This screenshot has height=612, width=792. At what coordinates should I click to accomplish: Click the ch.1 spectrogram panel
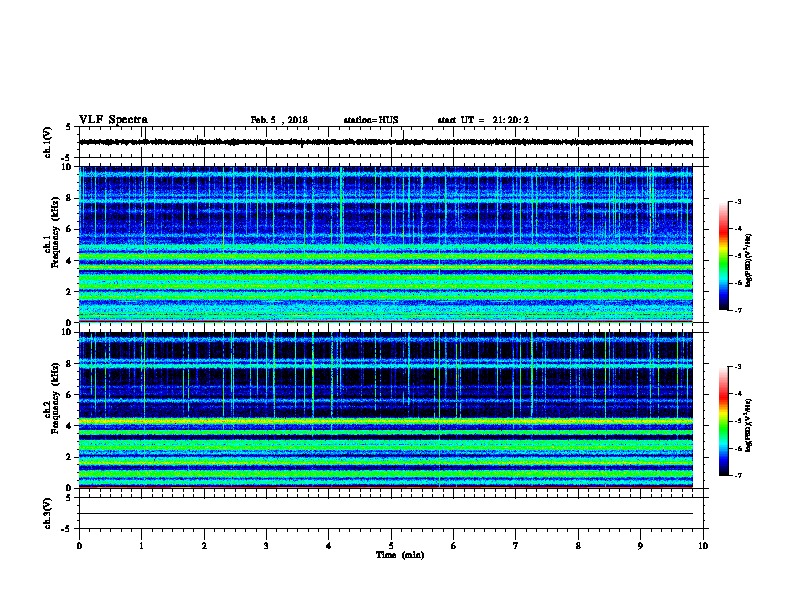[386, 244]
